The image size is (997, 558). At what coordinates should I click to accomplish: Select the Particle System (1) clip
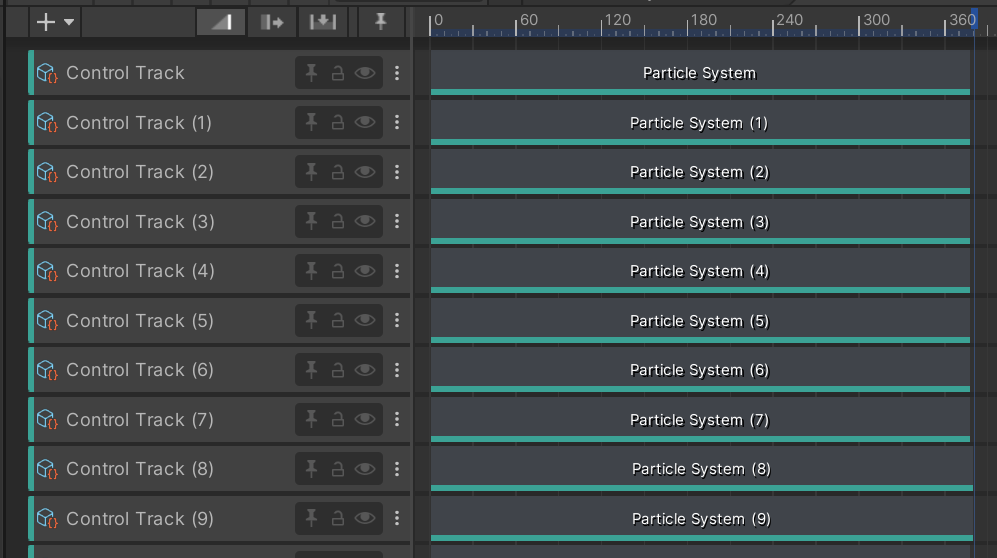700,123
